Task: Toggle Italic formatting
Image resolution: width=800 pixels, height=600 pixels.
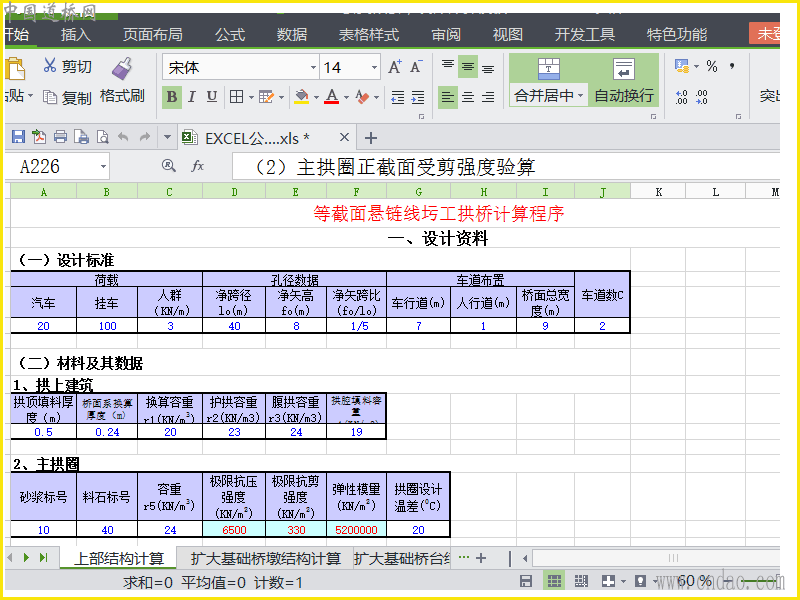Action: coord(192,96)
